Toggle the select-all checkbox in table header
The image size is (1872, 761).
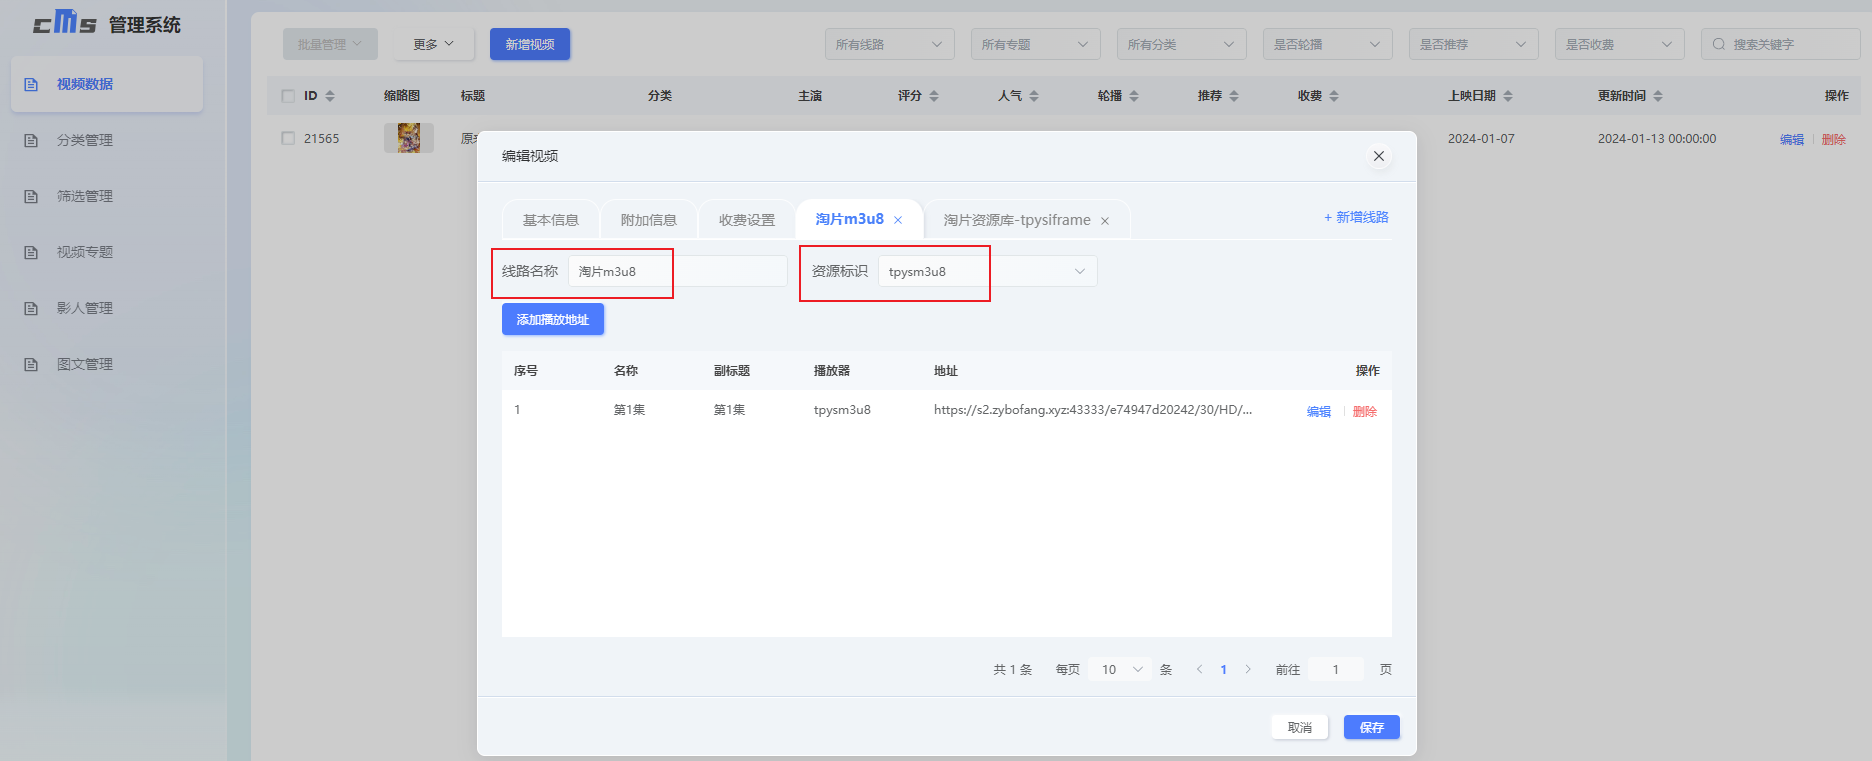point(288,96)
